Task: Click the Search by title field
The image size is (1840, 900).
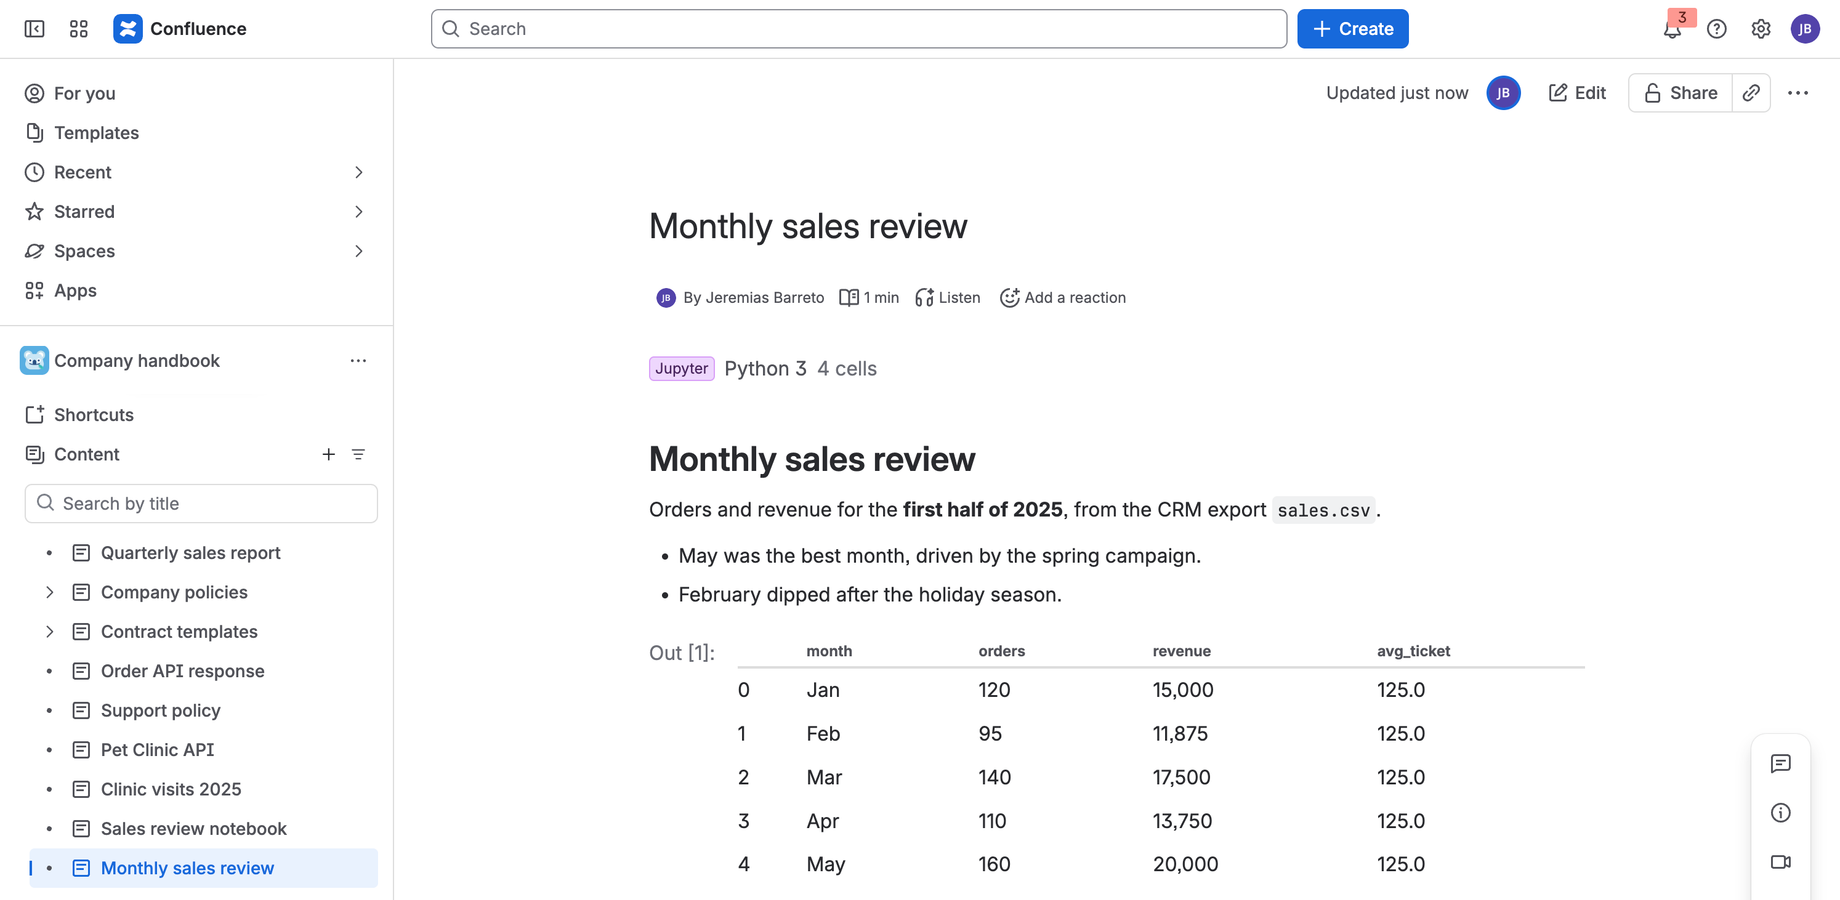Action: pos(201,504)
